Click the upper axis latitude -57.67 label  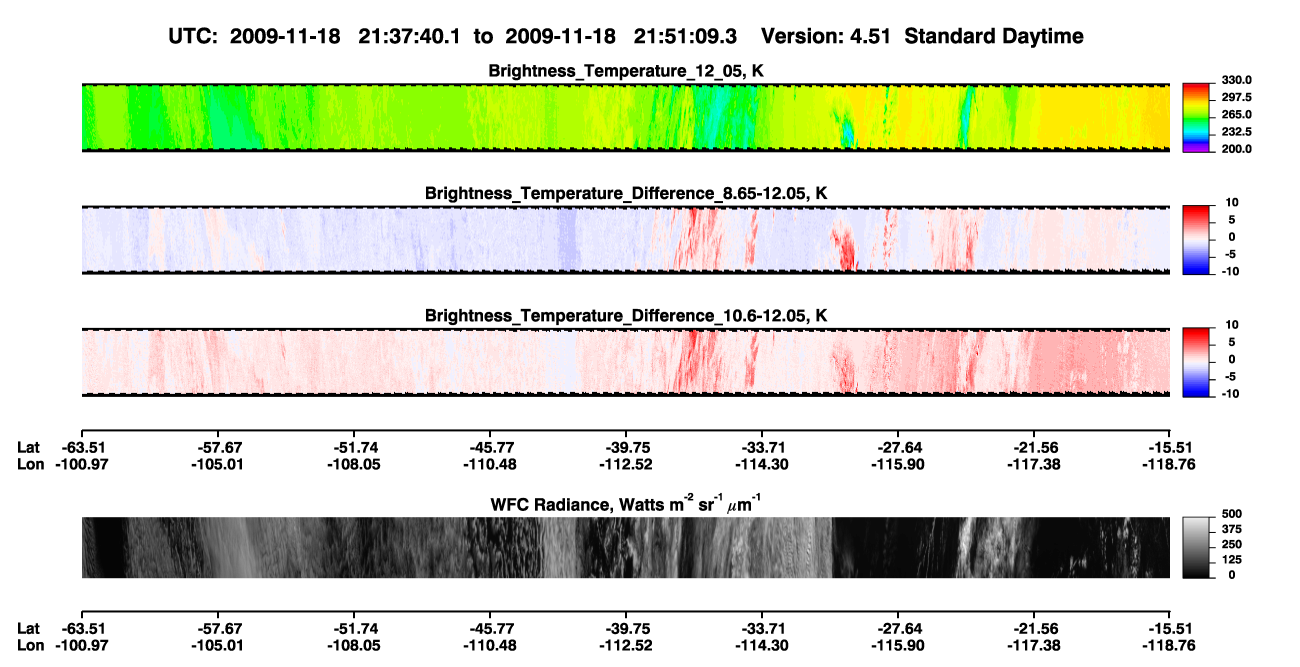218,448
